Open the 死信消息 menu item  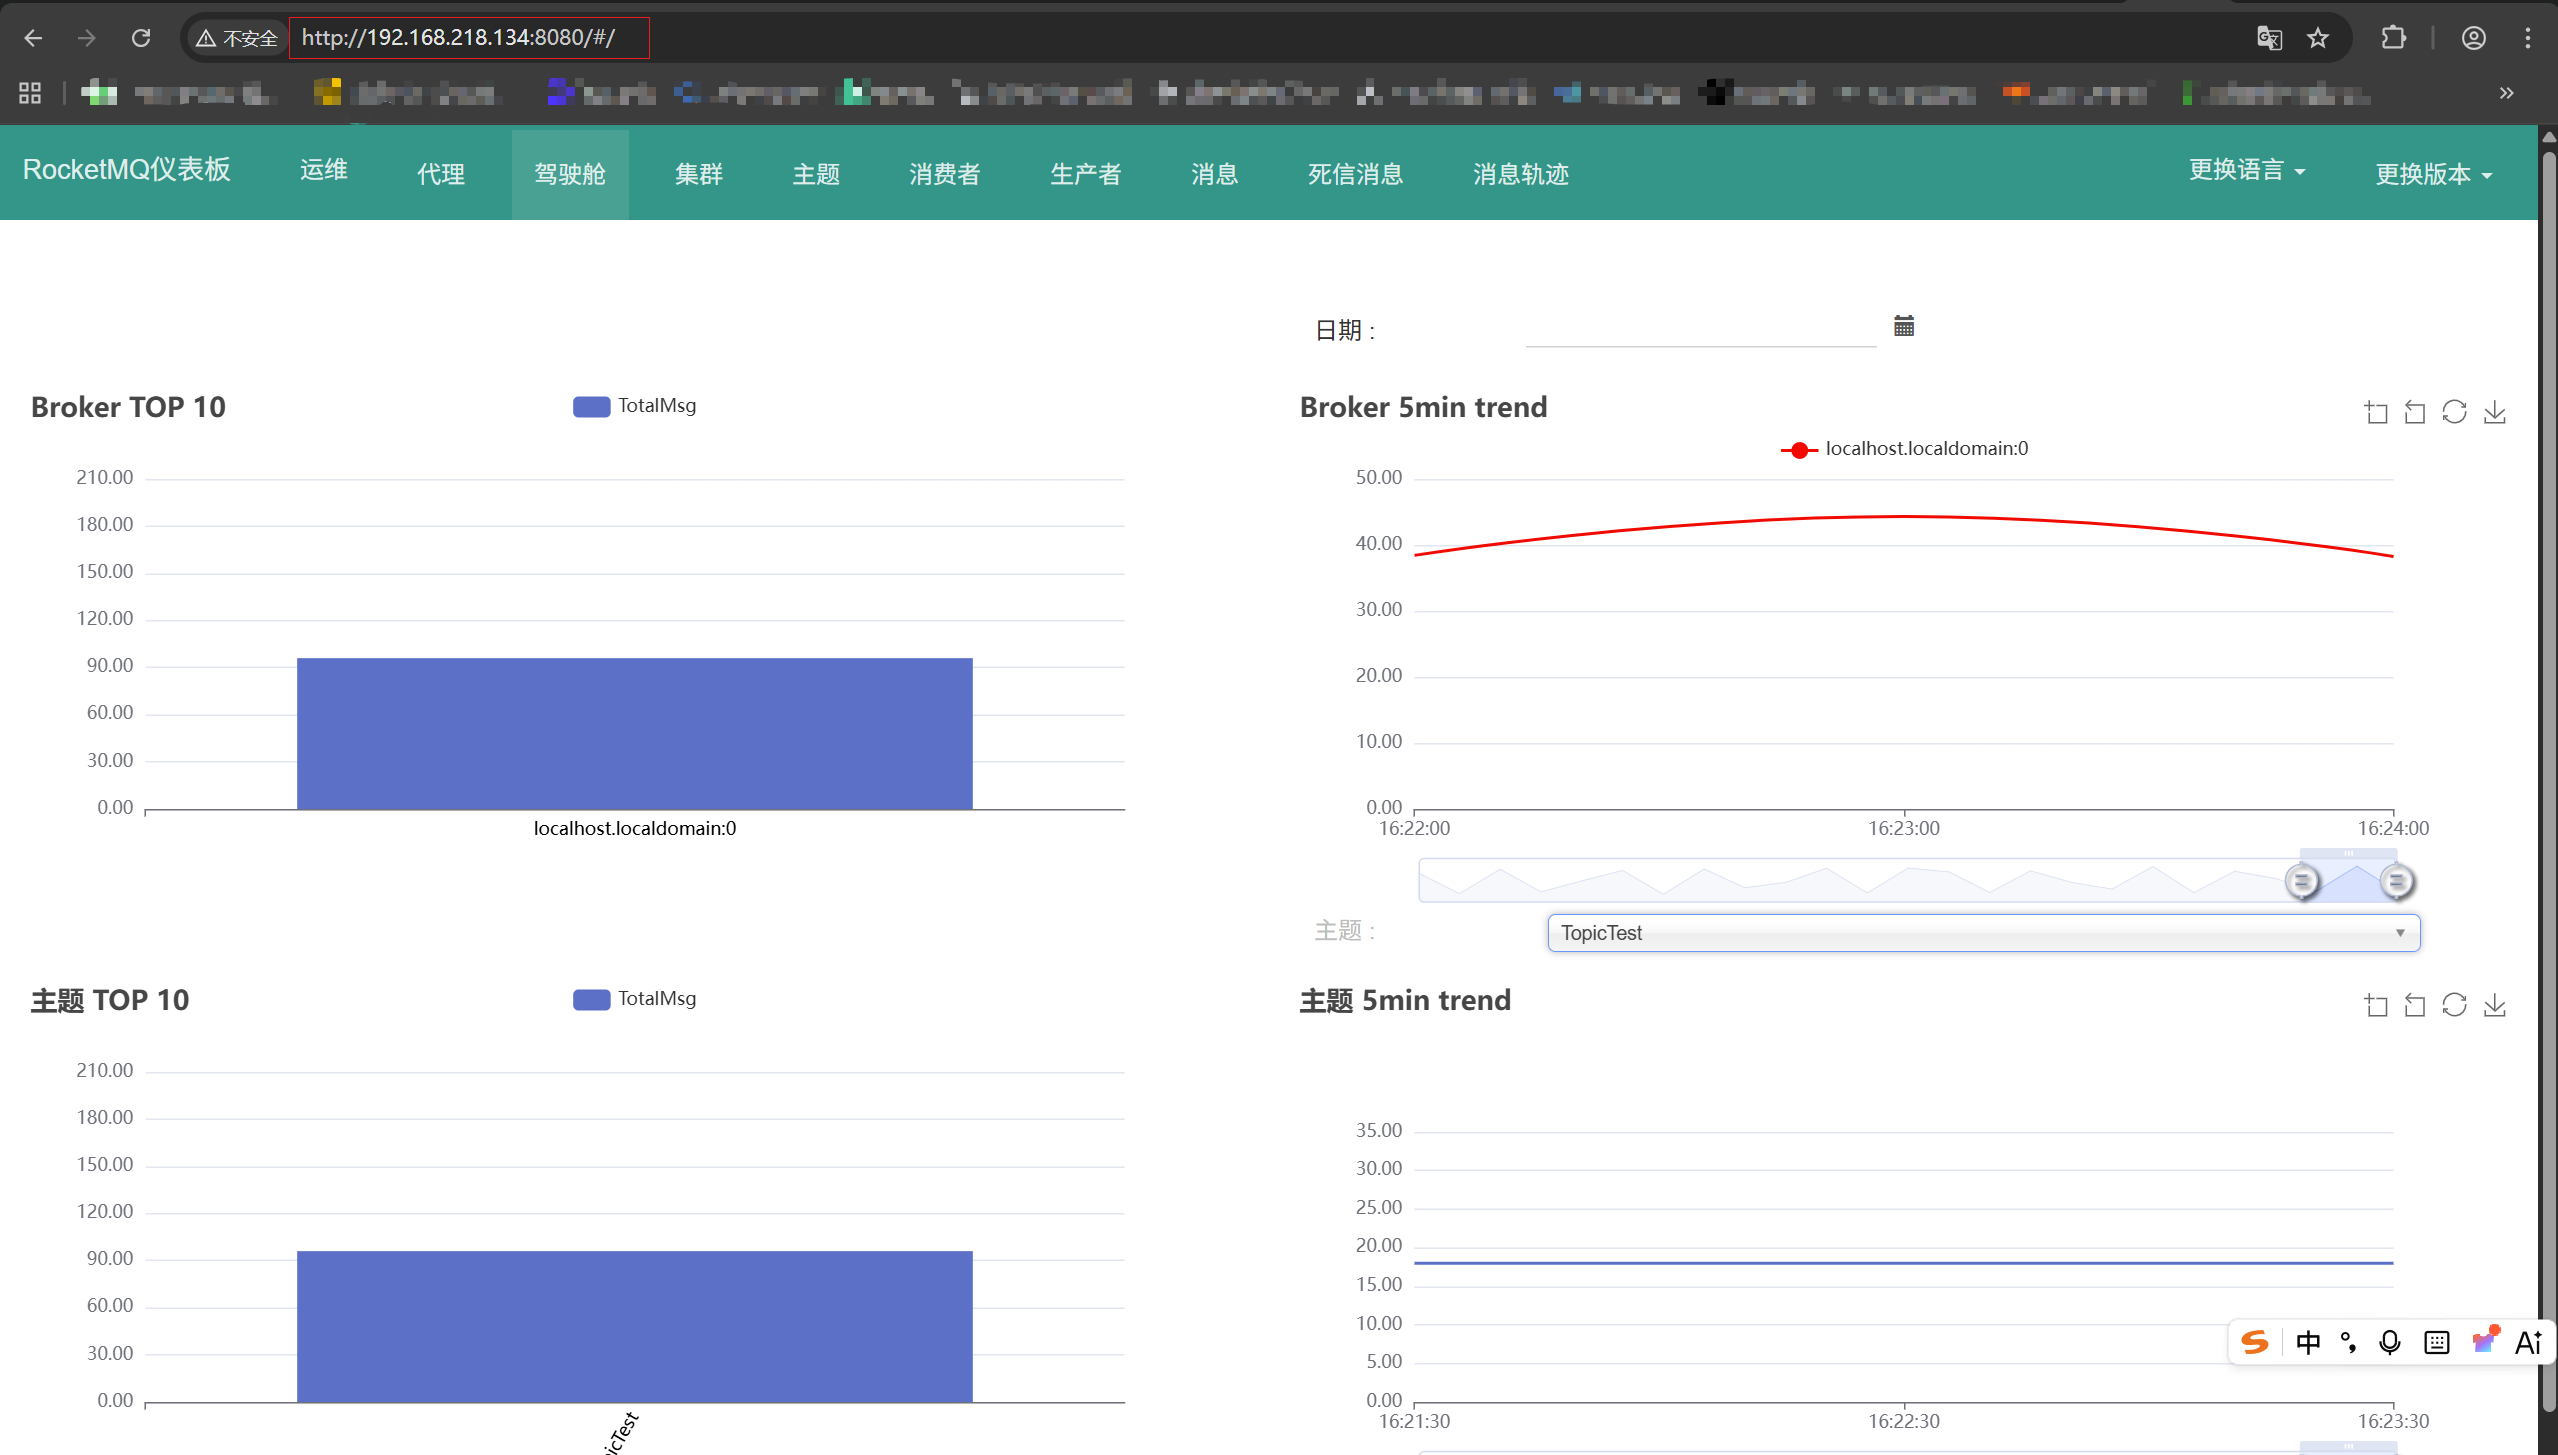click(1353, 173)
